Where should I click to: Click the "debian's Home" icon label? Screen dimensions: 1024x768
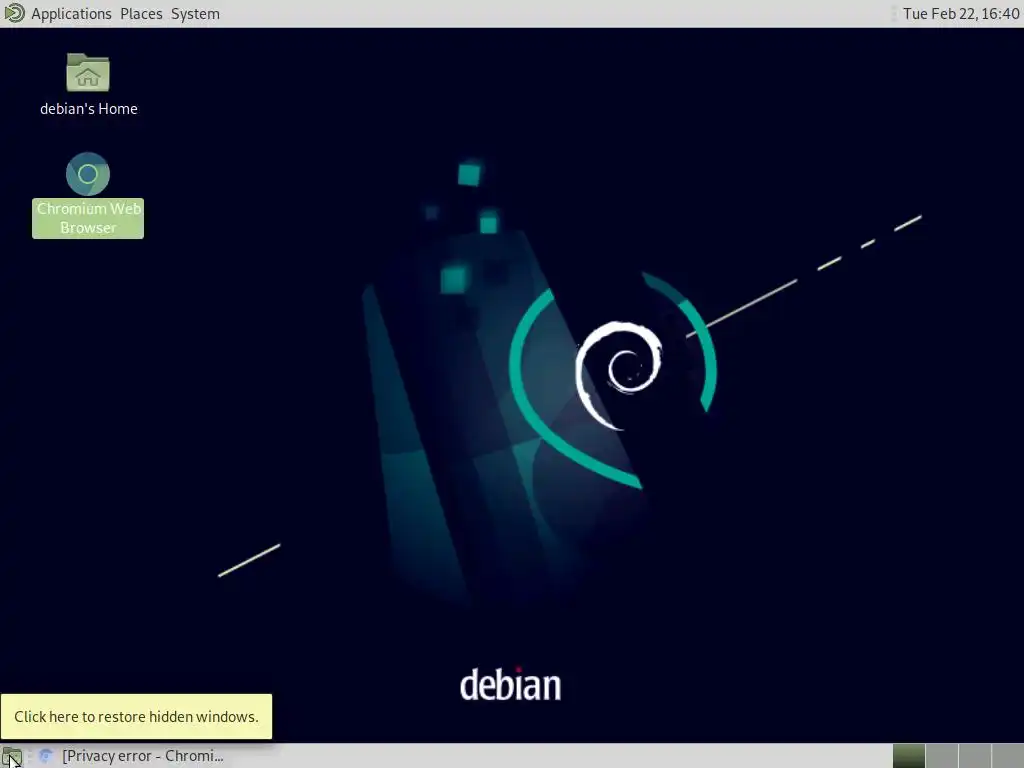(89, 109)
